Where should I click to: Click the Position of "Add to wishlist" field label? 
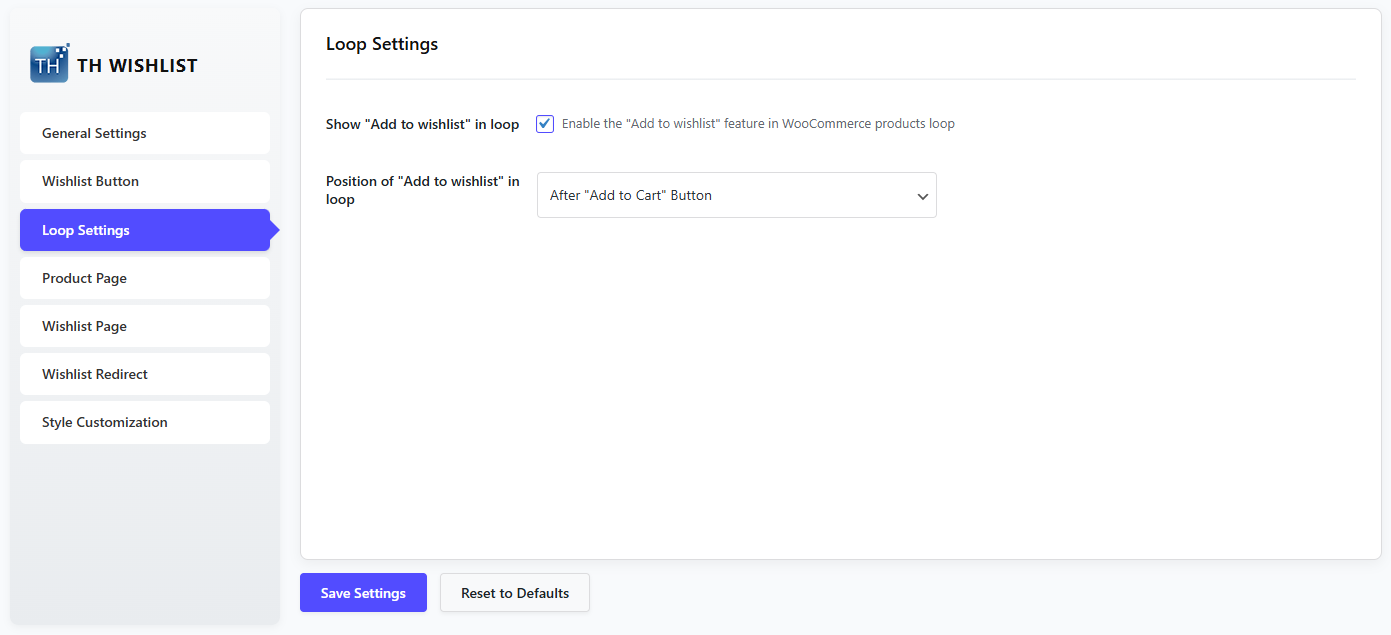[x=422, y=190]
